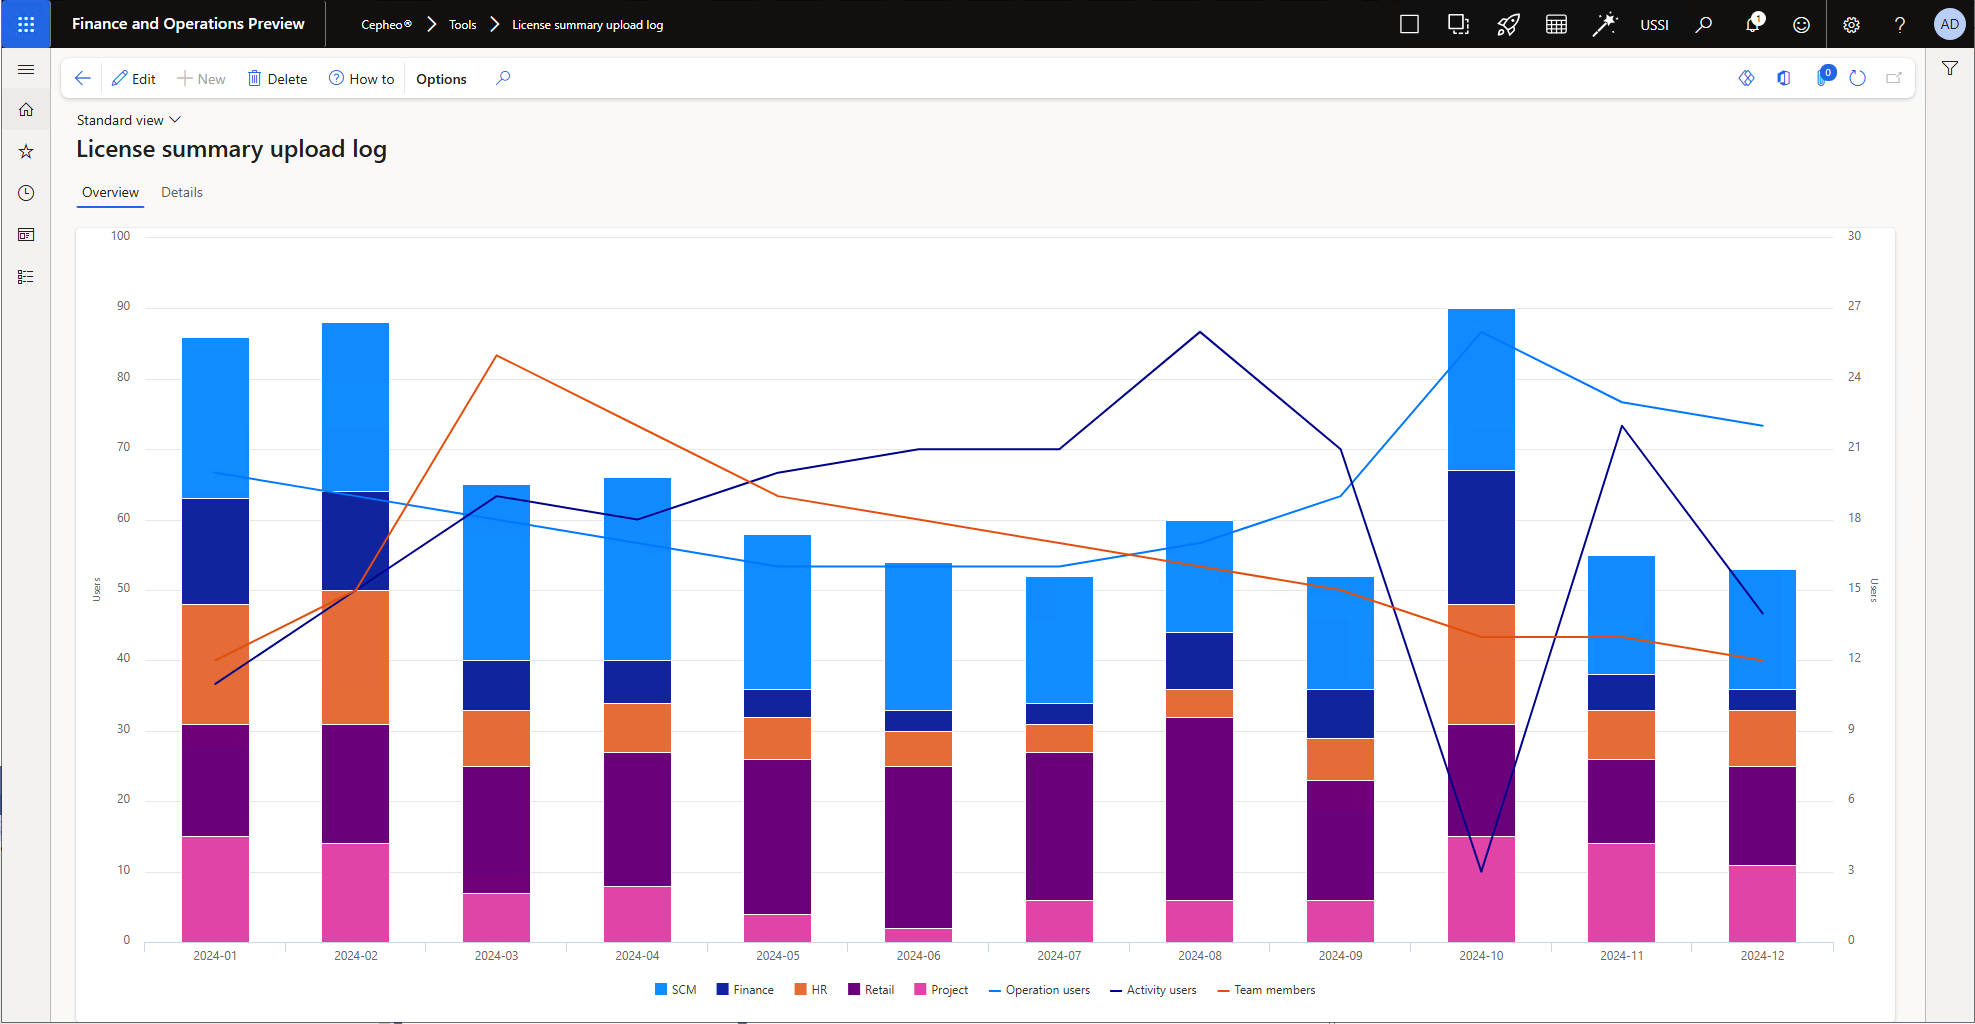
Task: Click the Retail color swatch in legend
Action: (x=854, y=990)
